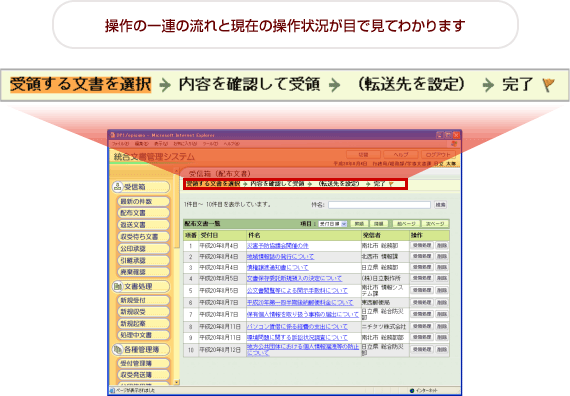Viewport: 570px width, 396px height.
Task: Click the page icon in status bar
Action: (x=112, y=391)
